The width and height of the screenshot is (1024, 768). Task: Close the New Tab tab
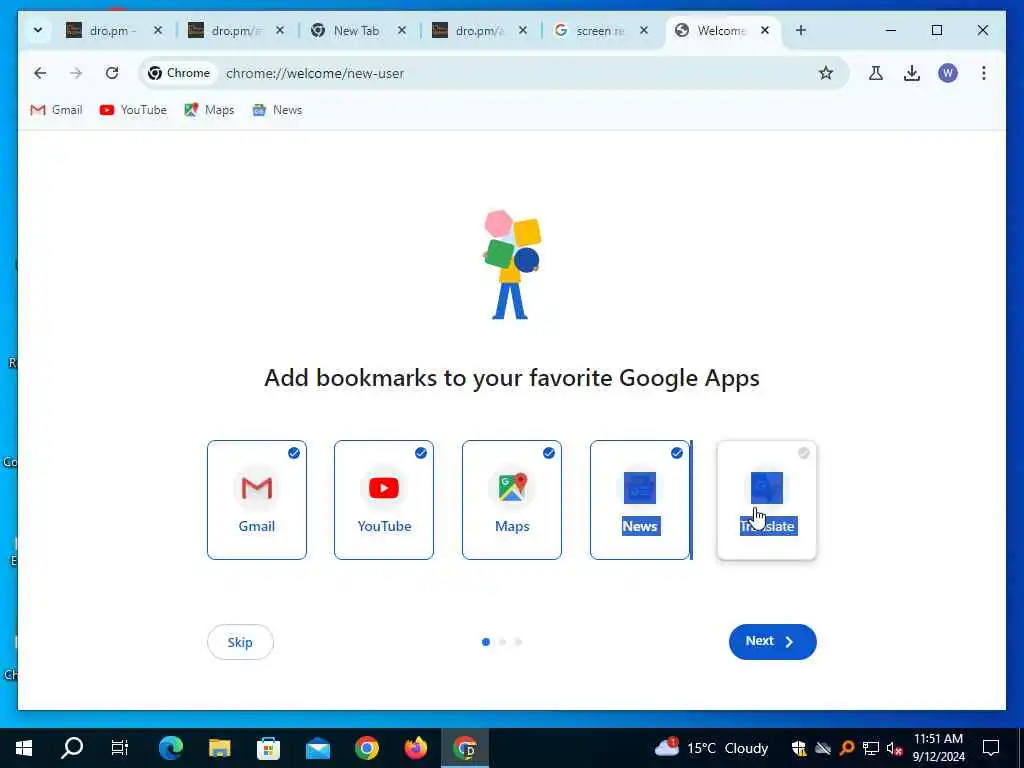[402, 30]
